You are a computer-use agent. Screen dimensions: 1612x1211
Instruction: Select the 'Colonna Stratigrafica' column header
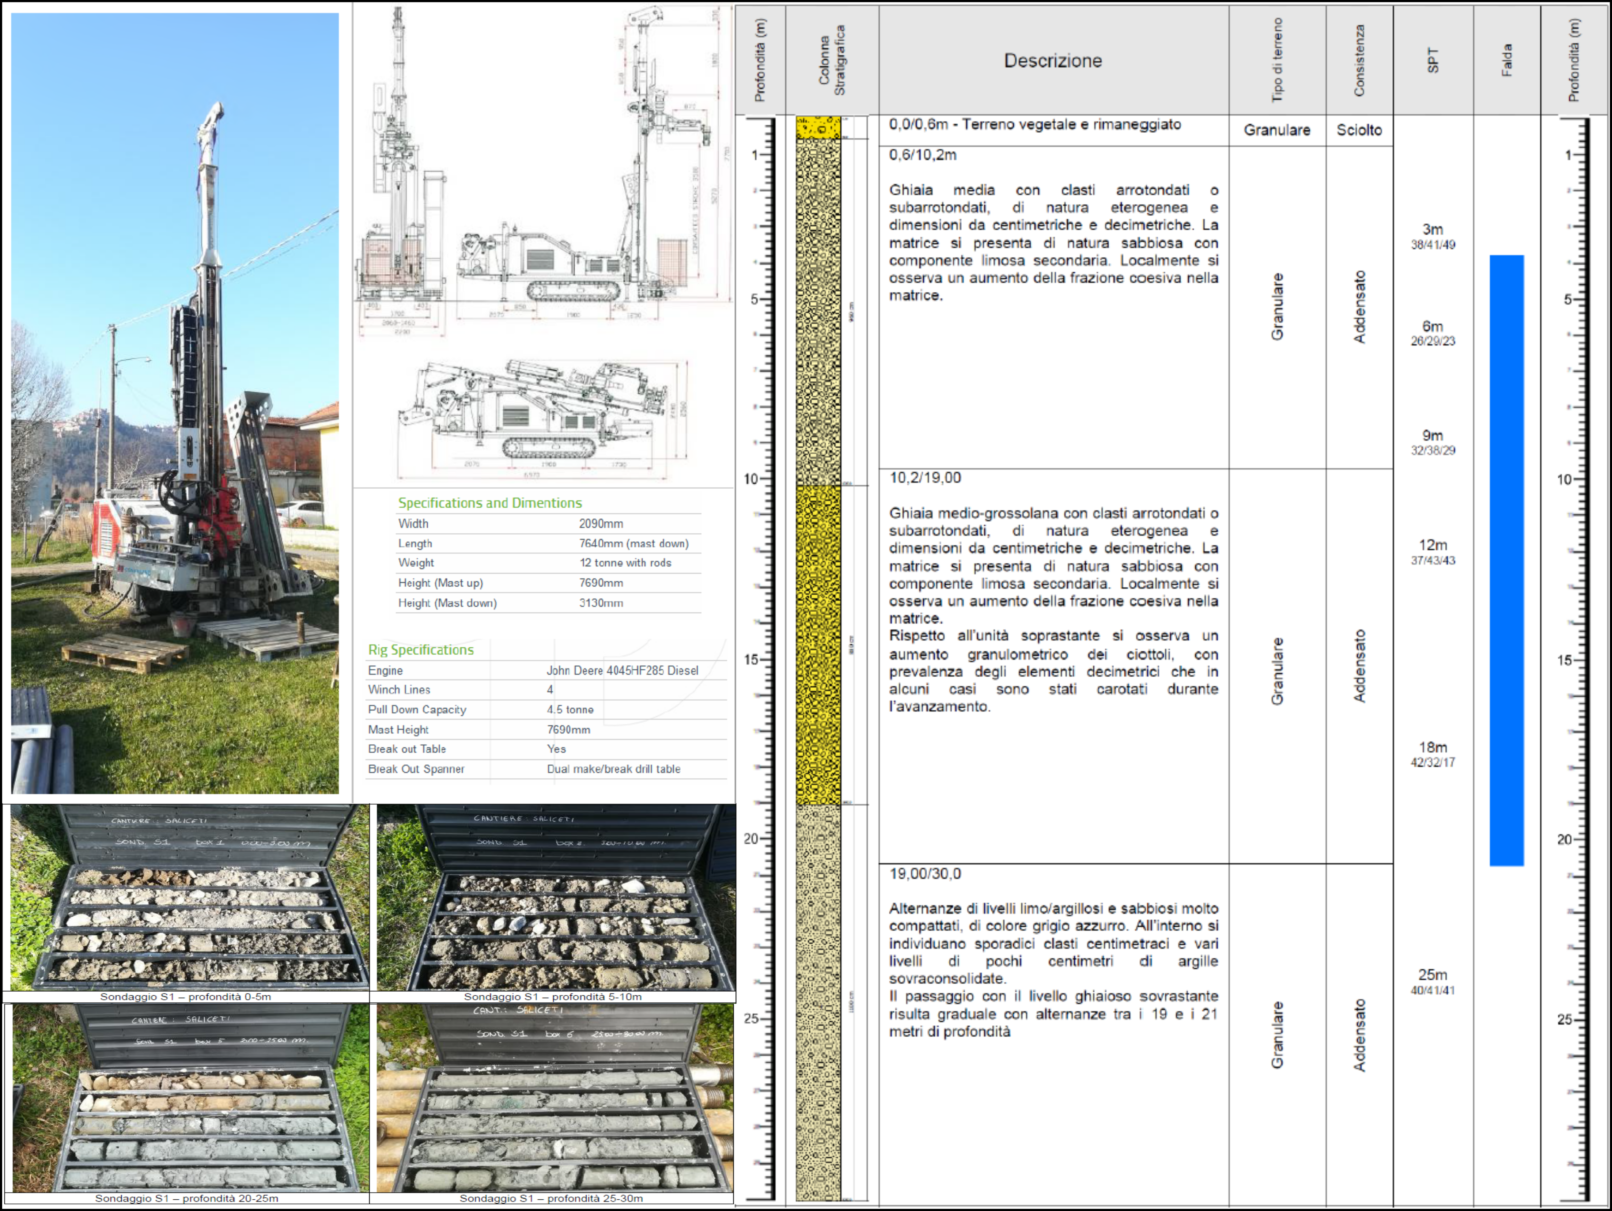point(832,61)
